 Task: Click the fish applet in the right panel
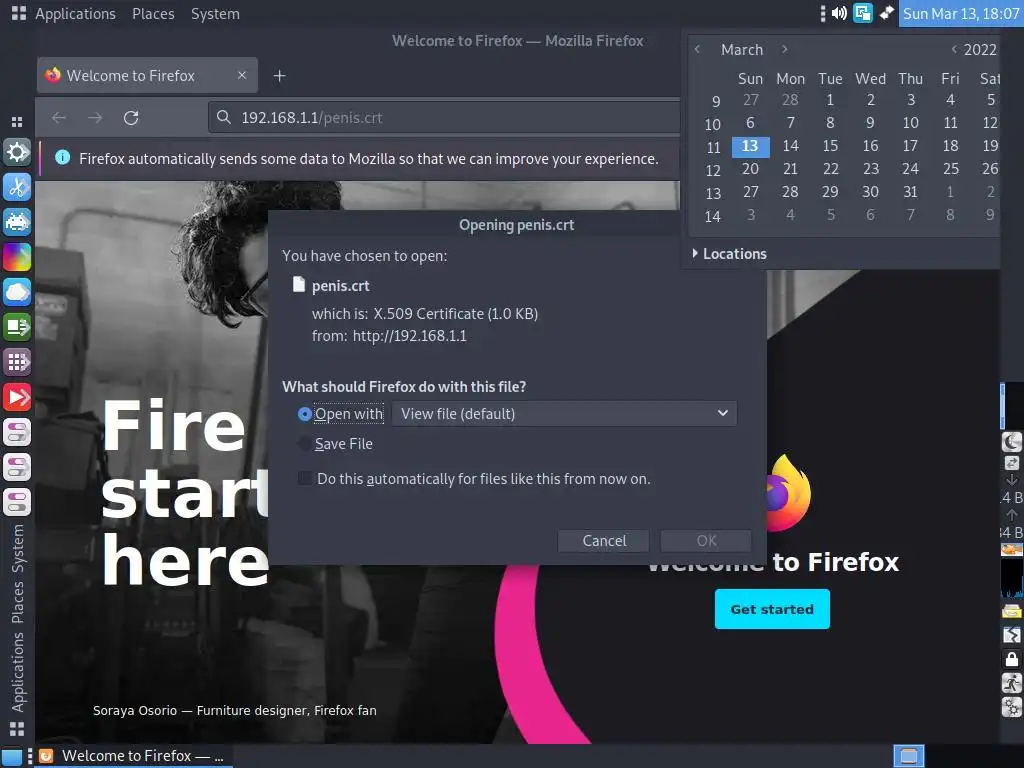1012,549
